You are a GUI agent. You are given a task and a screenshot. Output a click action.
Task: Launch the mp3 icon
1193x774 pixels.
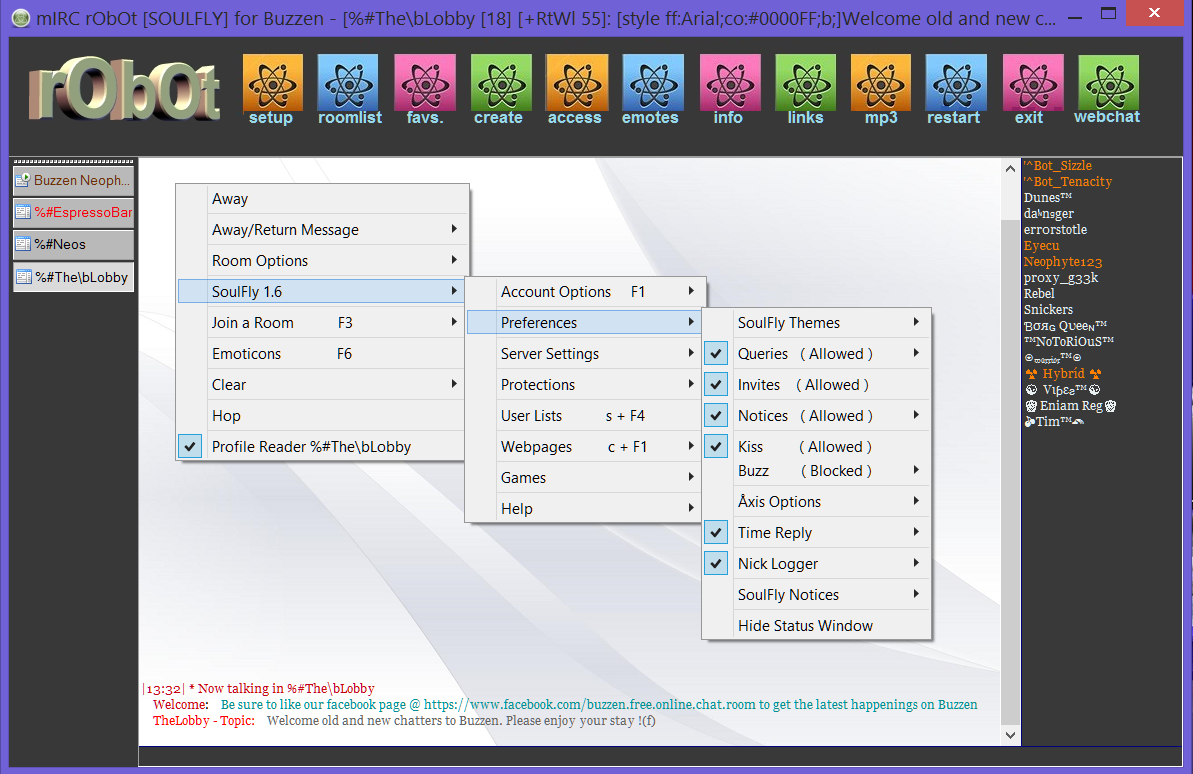pos(880,89)
